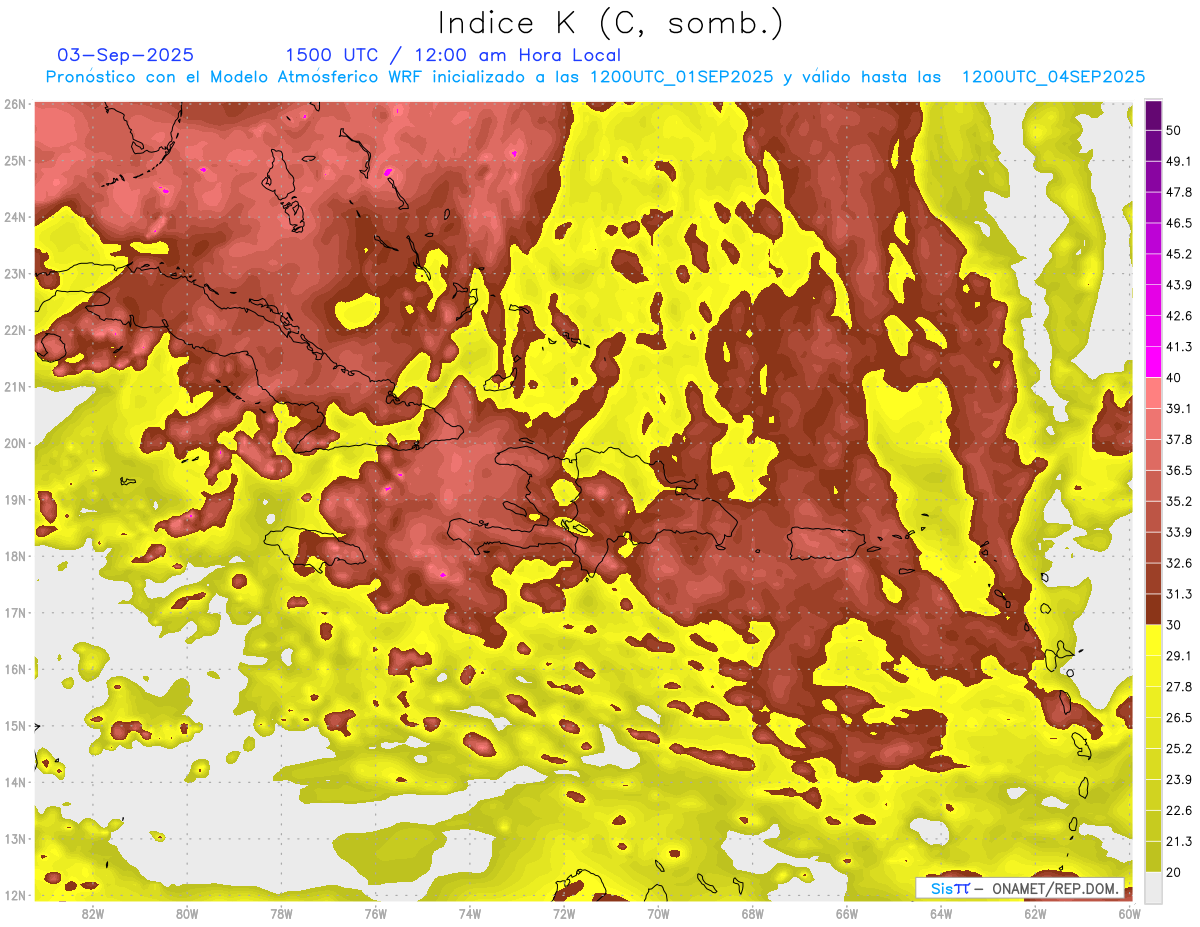Click the '80W' longitude label
1200x927 pixels.
187,914
